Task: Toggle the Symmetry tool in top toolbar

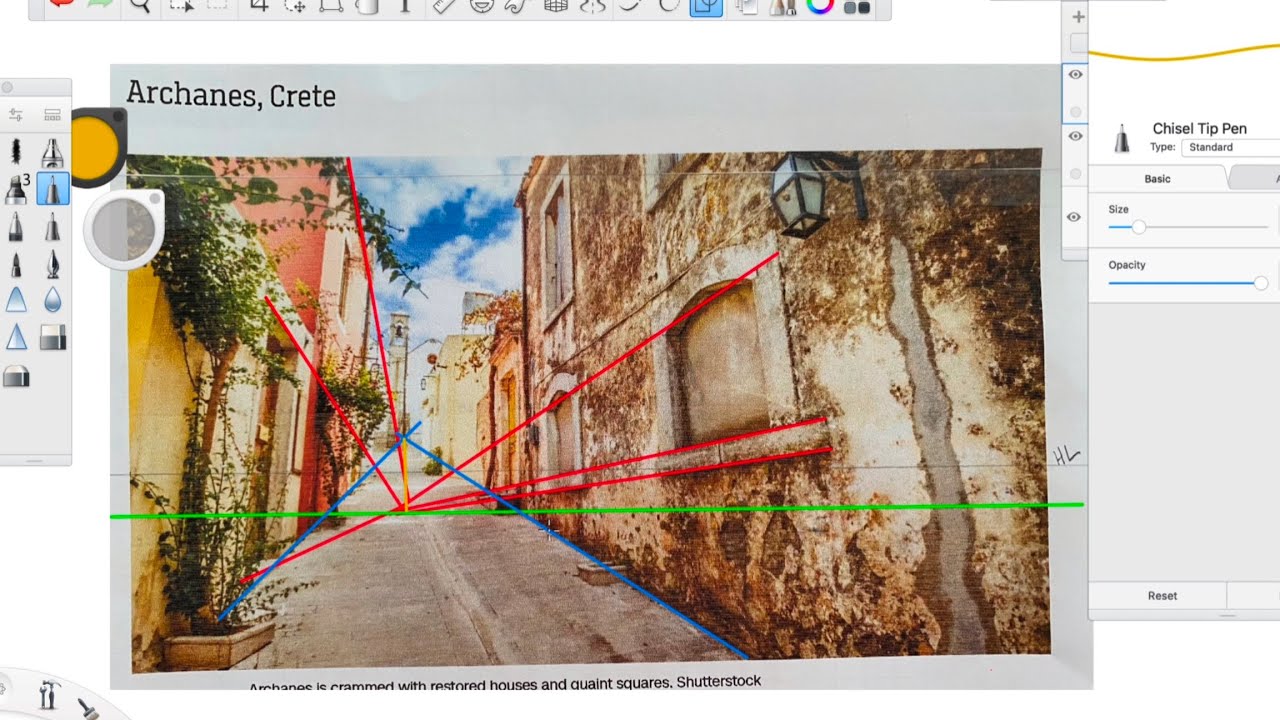Action: (592, 5)
